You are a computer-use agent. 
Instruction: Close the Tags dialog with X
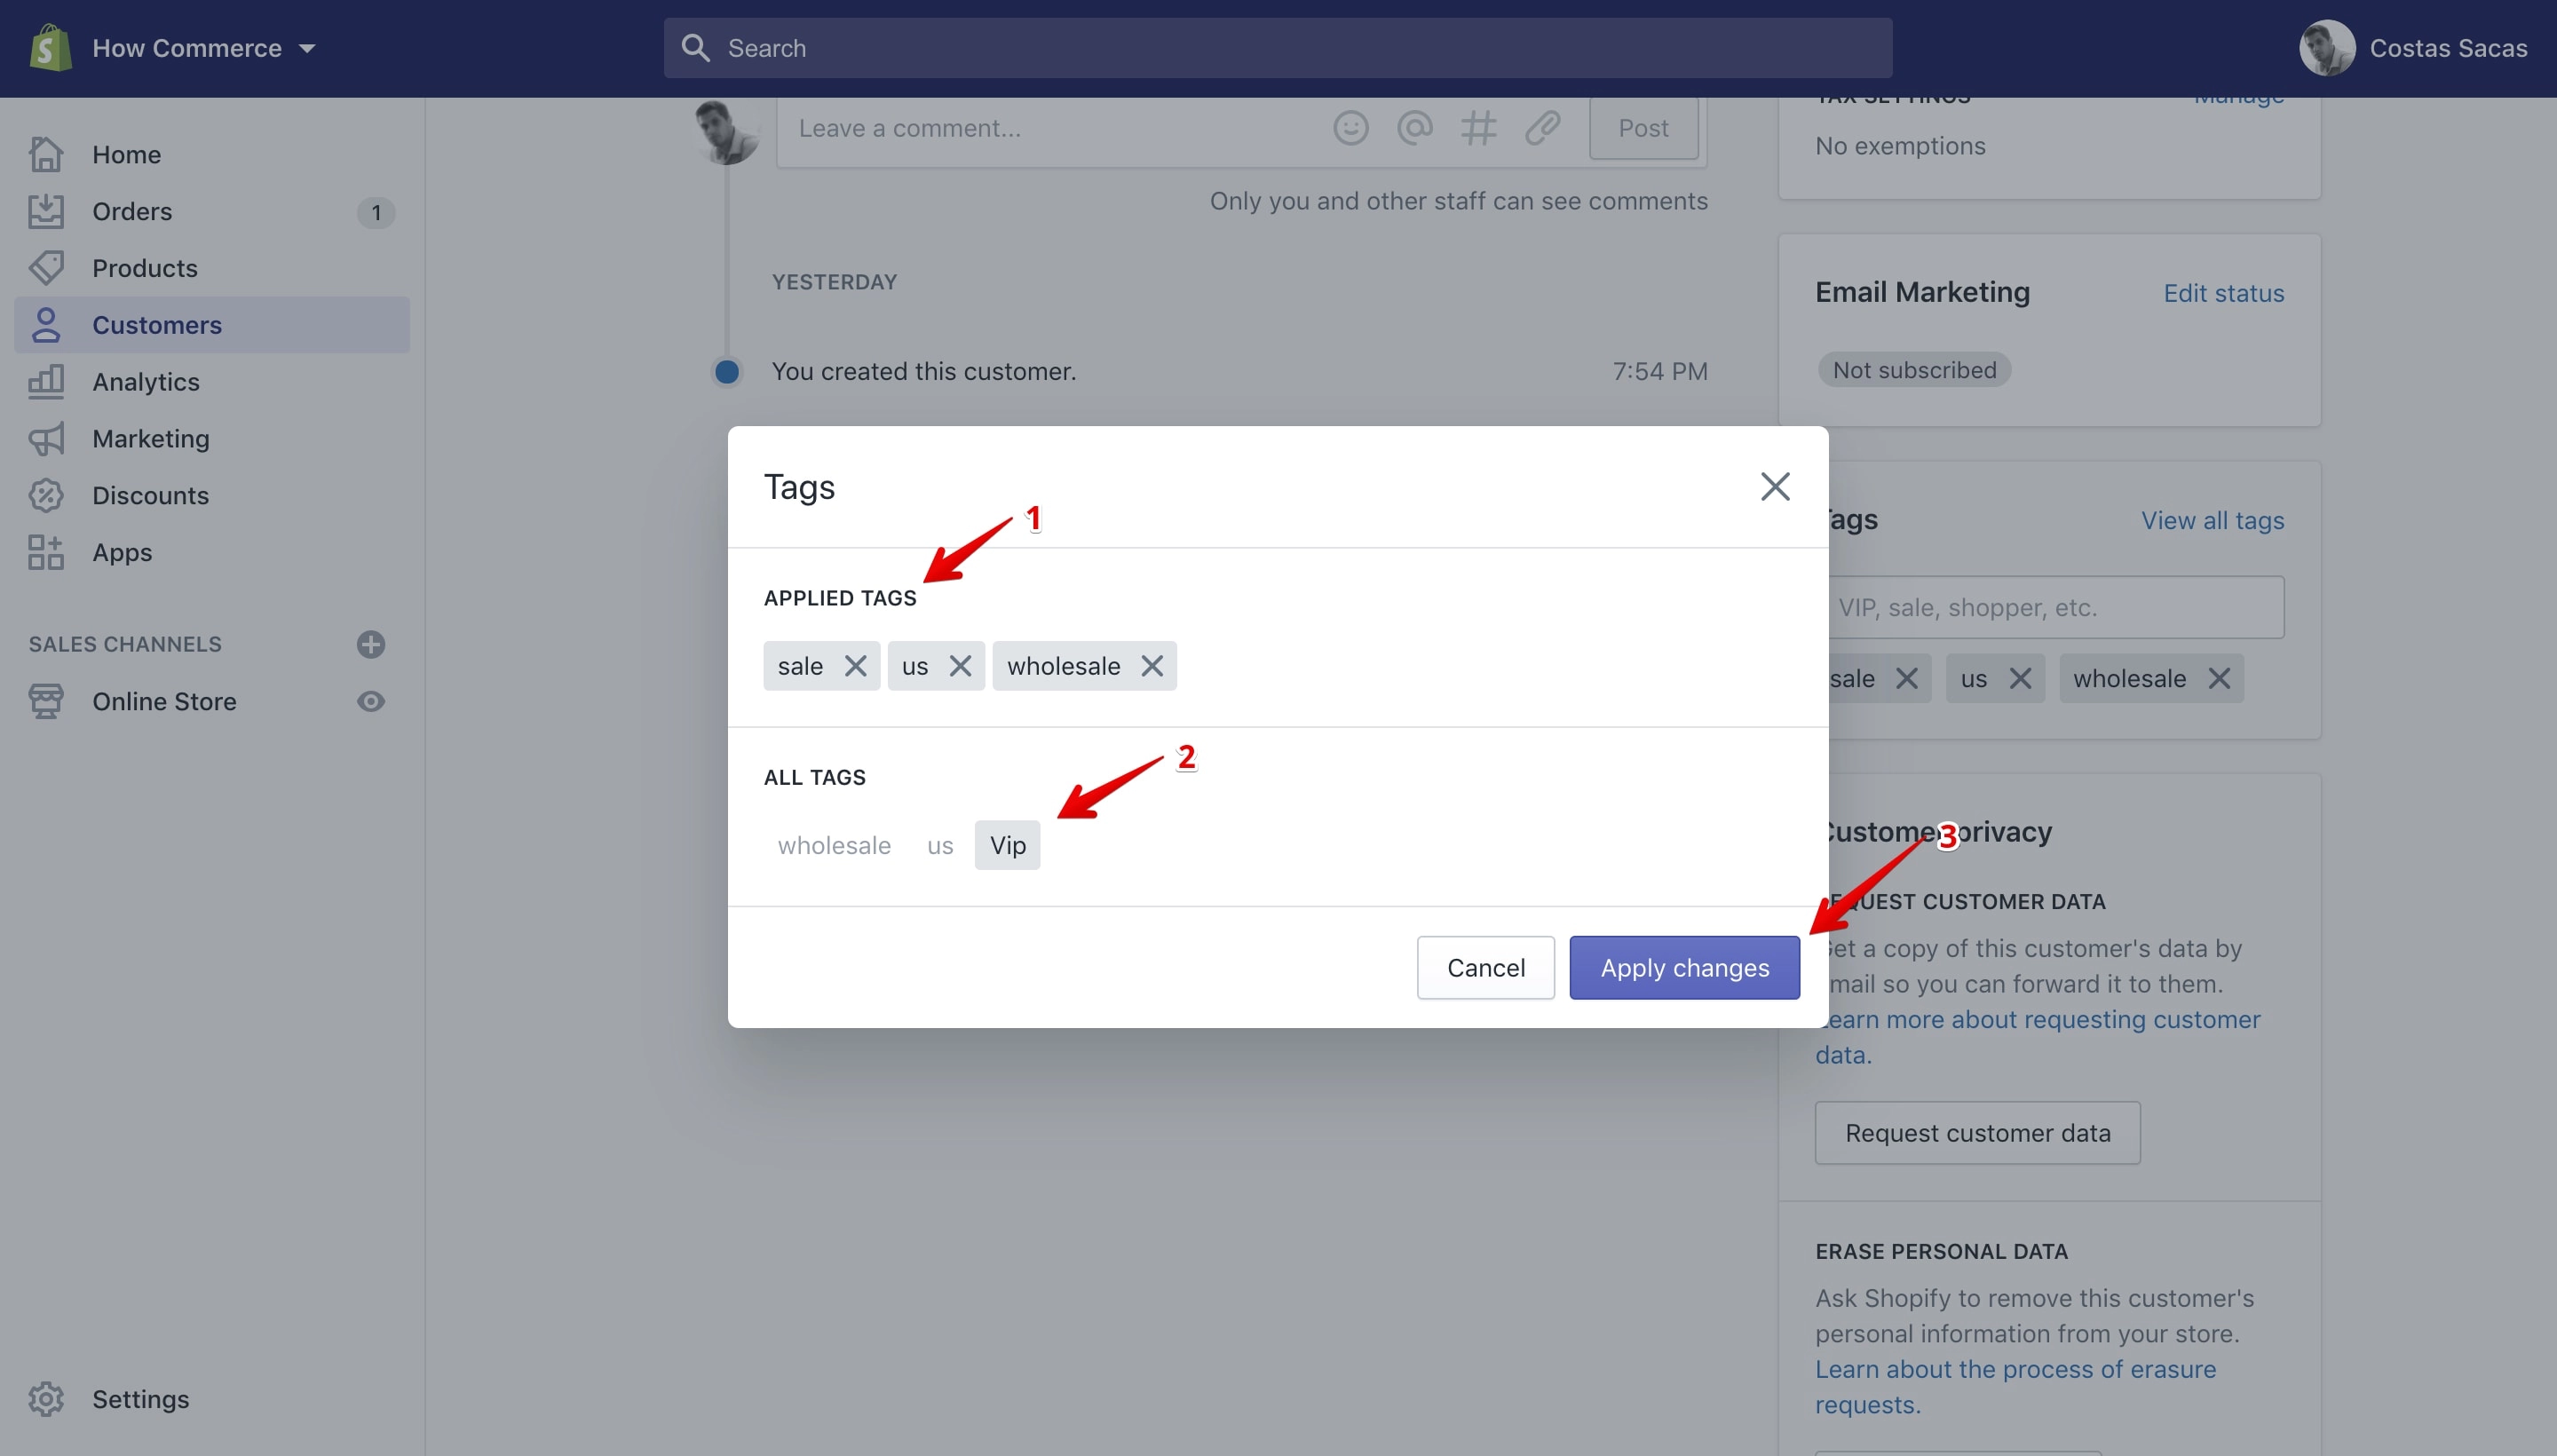[x=1775, y=487]
